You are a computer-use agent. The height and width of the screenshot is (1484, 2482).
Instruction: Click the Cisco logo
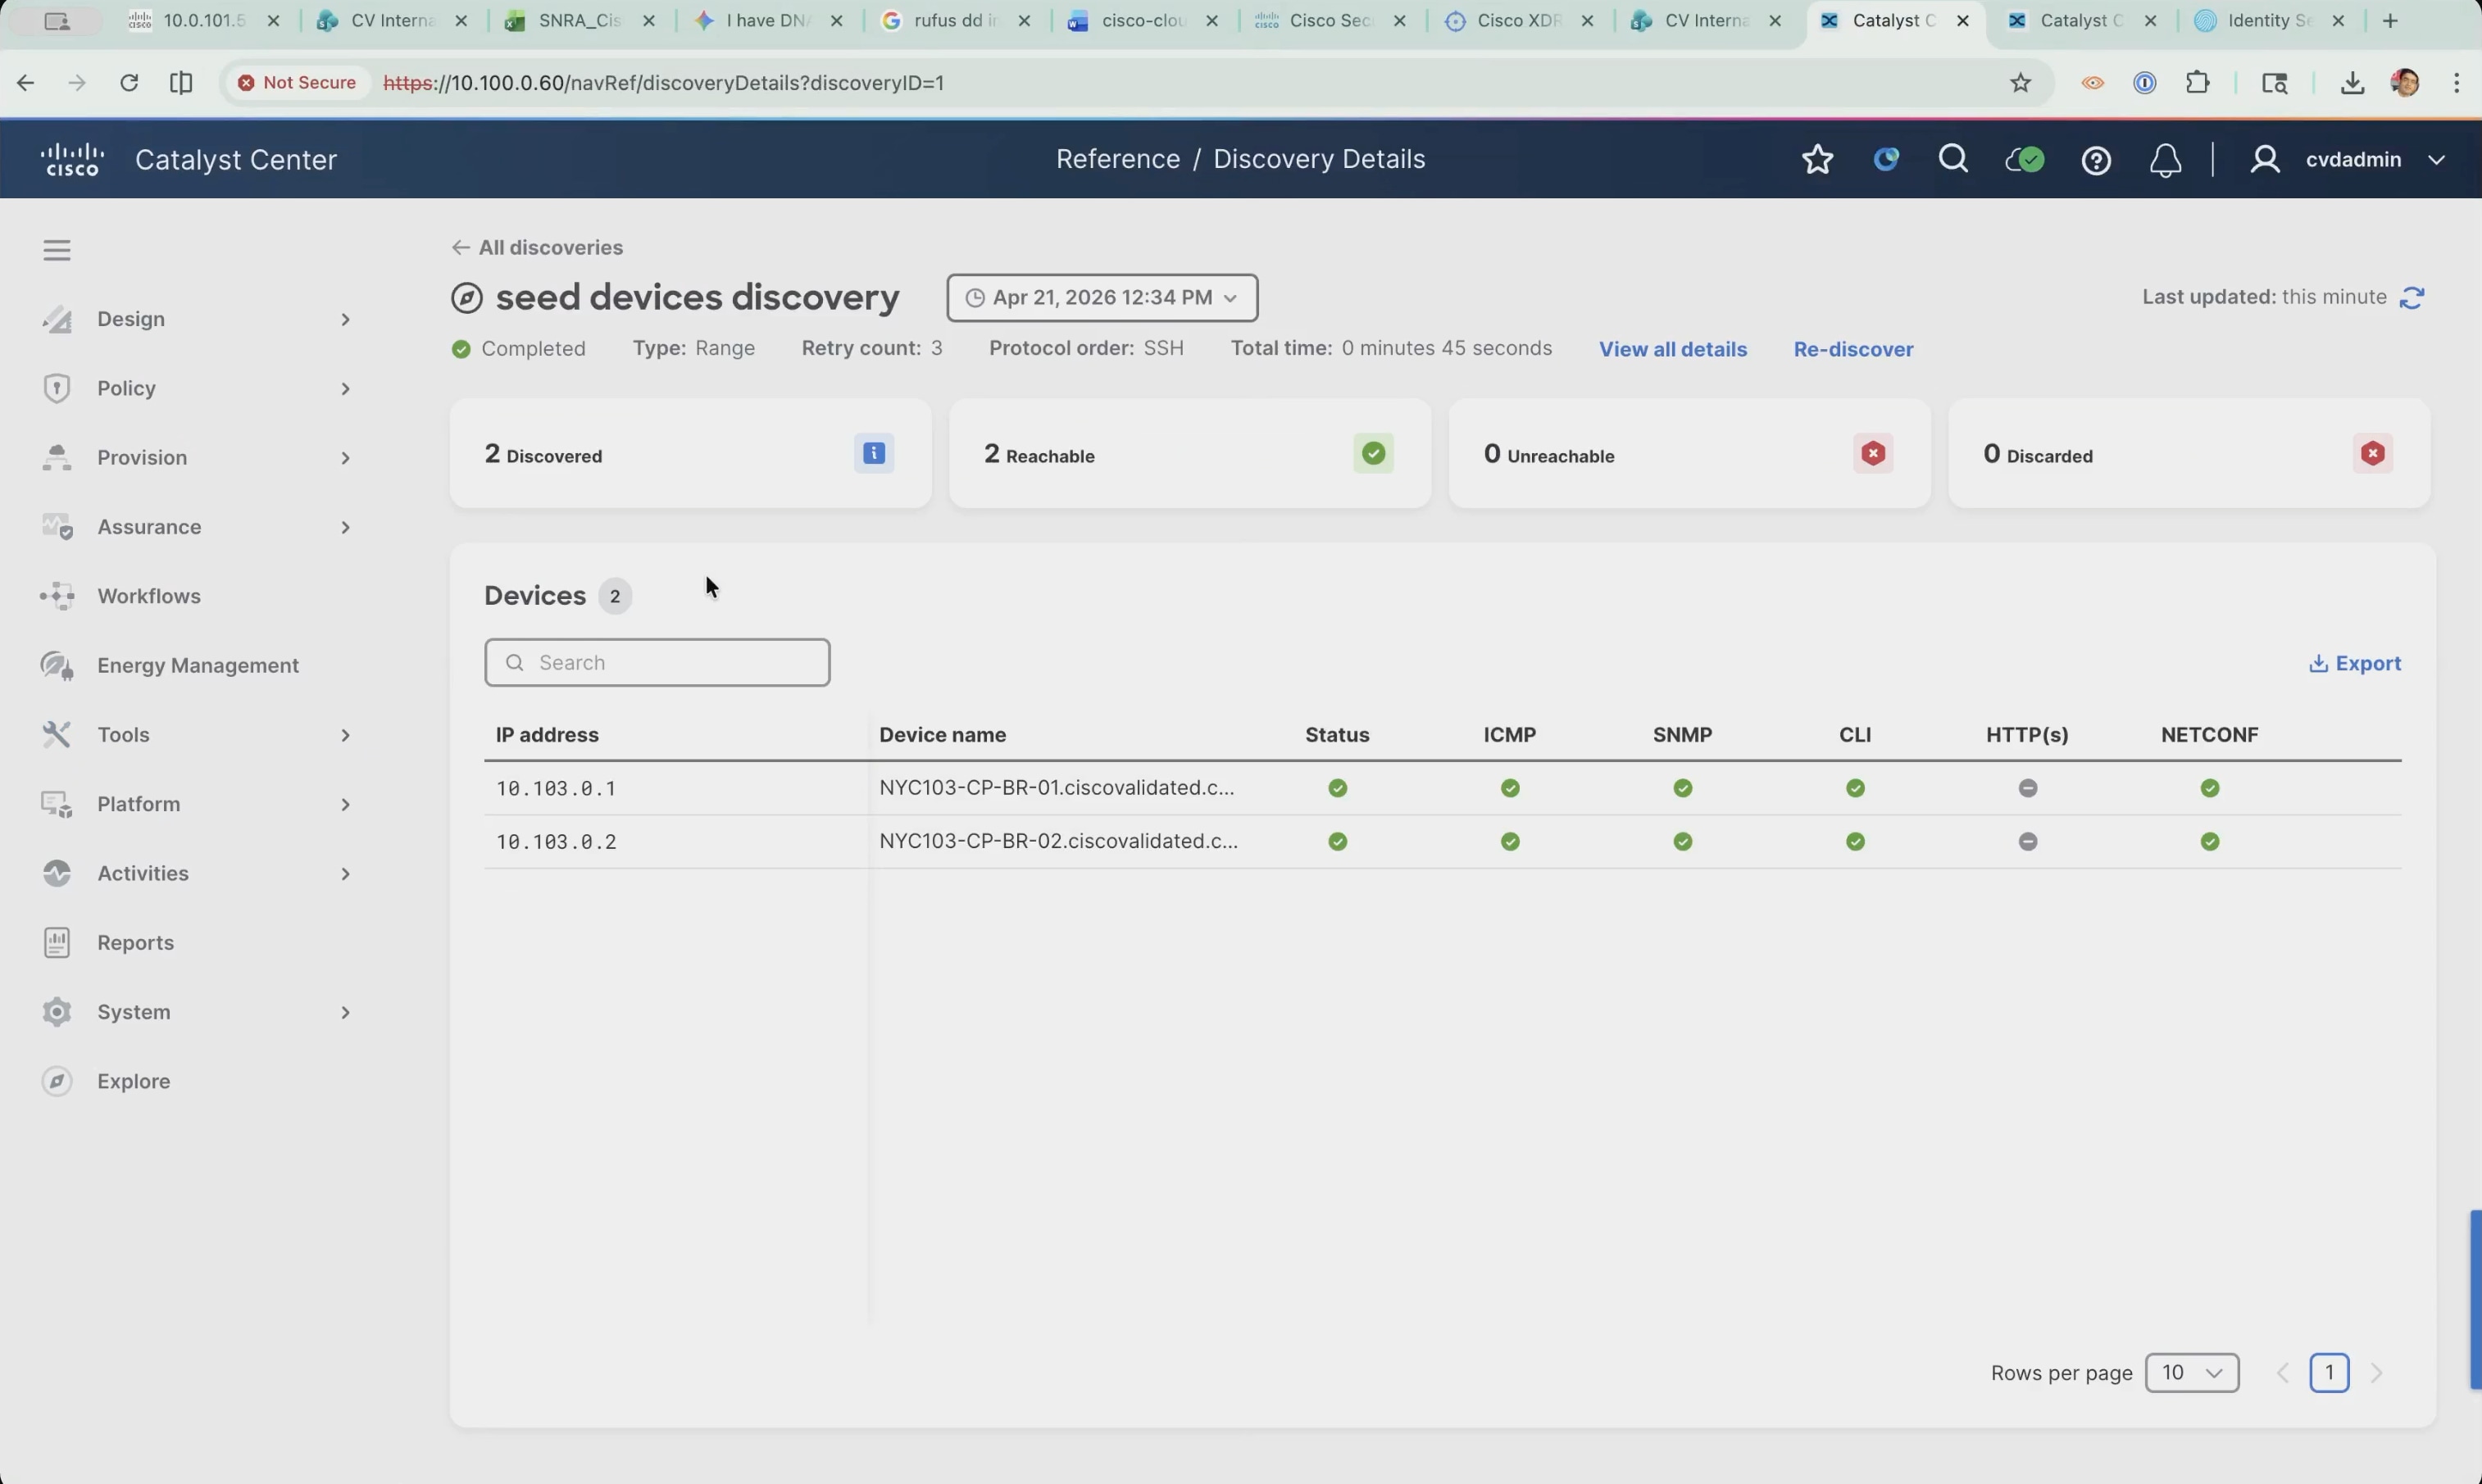pyautogui.click(x=72, y=160)
